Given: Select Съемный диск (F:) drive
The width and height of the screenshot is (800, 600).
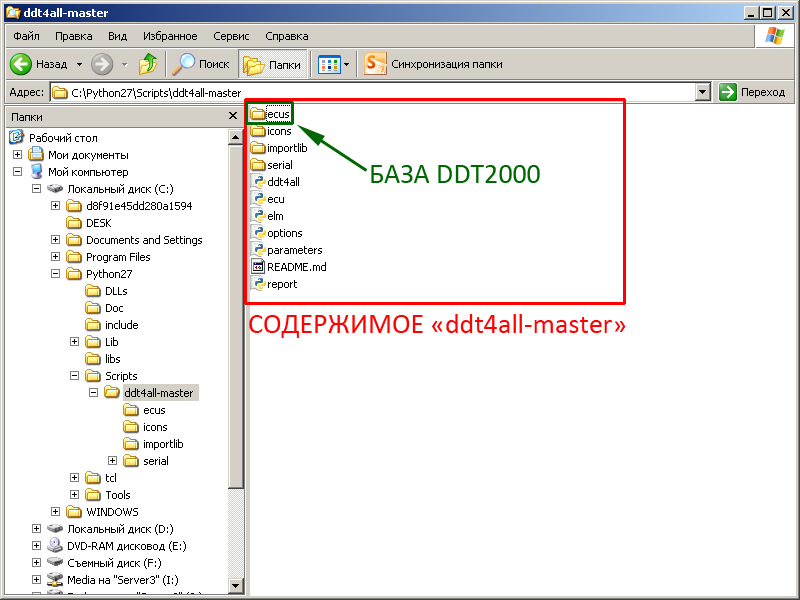Looking at the screenshot, I should click(x=105, y=563).
